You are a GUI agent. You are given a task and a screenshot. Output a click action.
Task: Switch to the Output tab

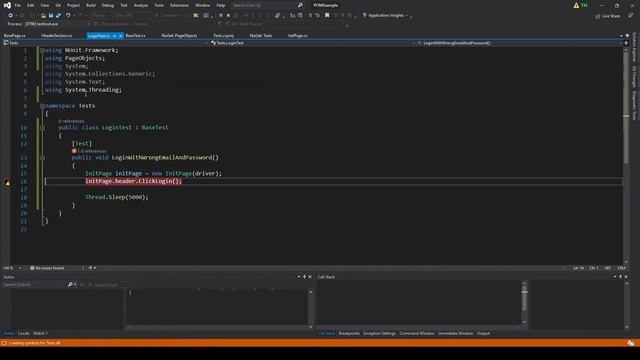point(483,333)
